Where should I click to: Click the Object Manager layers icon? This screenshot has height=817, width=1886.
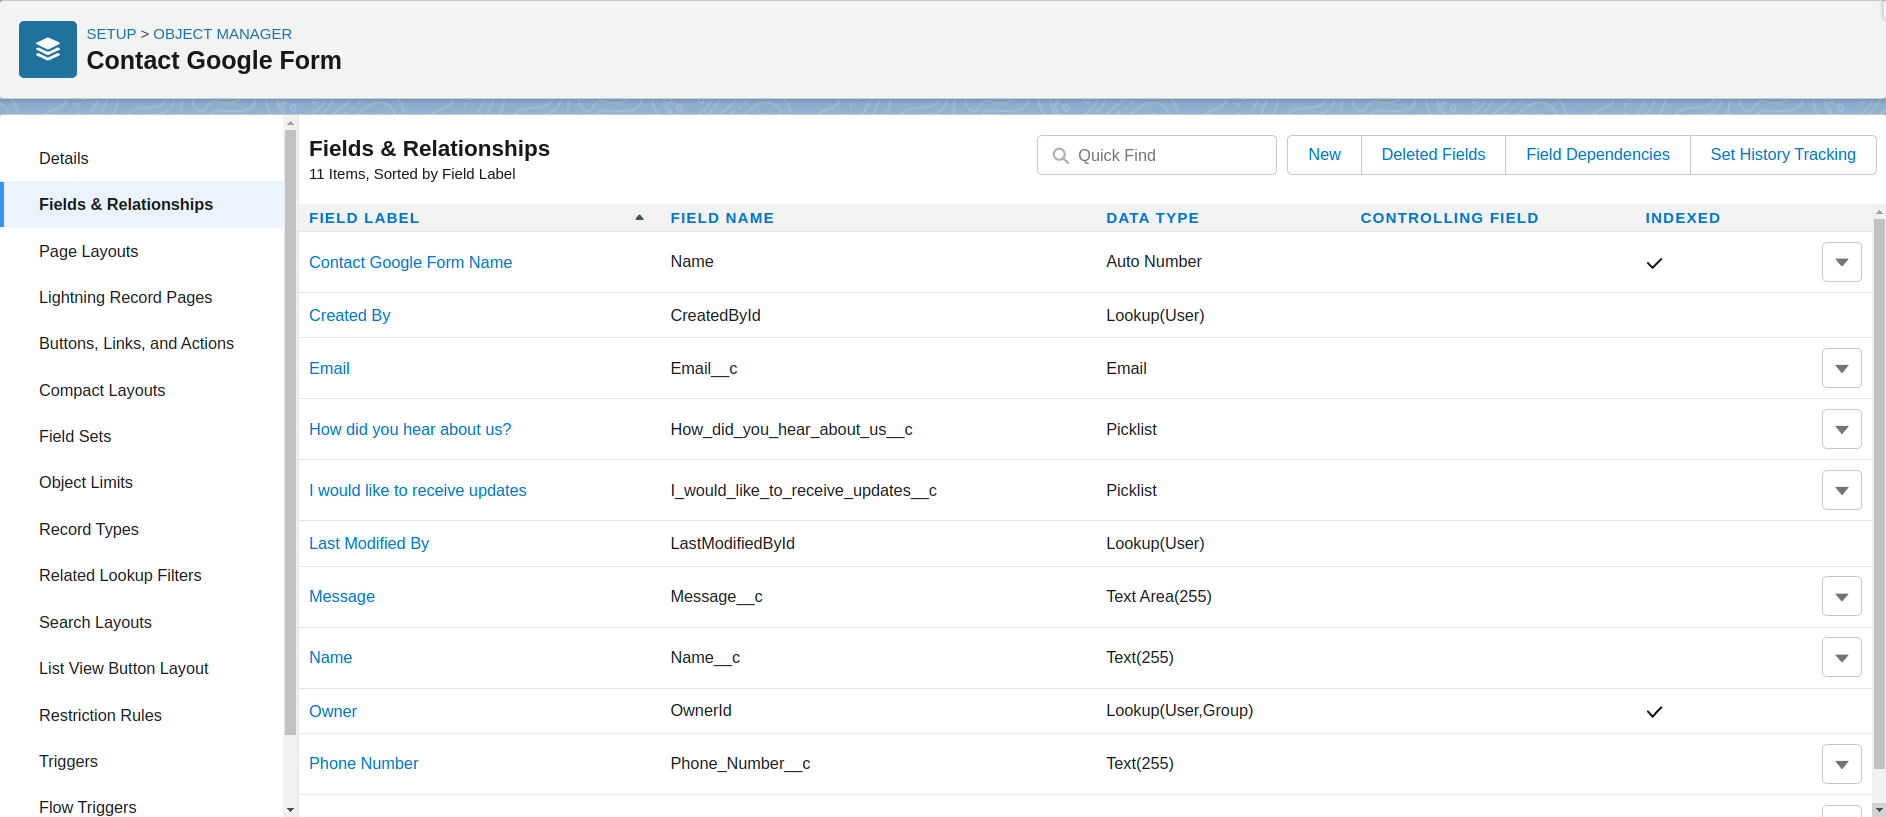(48, 49)
